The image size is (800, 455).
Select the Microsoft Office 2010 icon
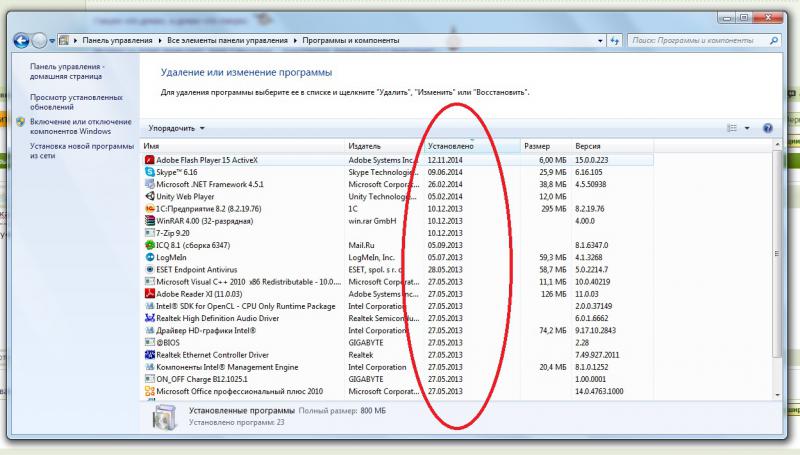pyautogui.click(x=149, y=392)
